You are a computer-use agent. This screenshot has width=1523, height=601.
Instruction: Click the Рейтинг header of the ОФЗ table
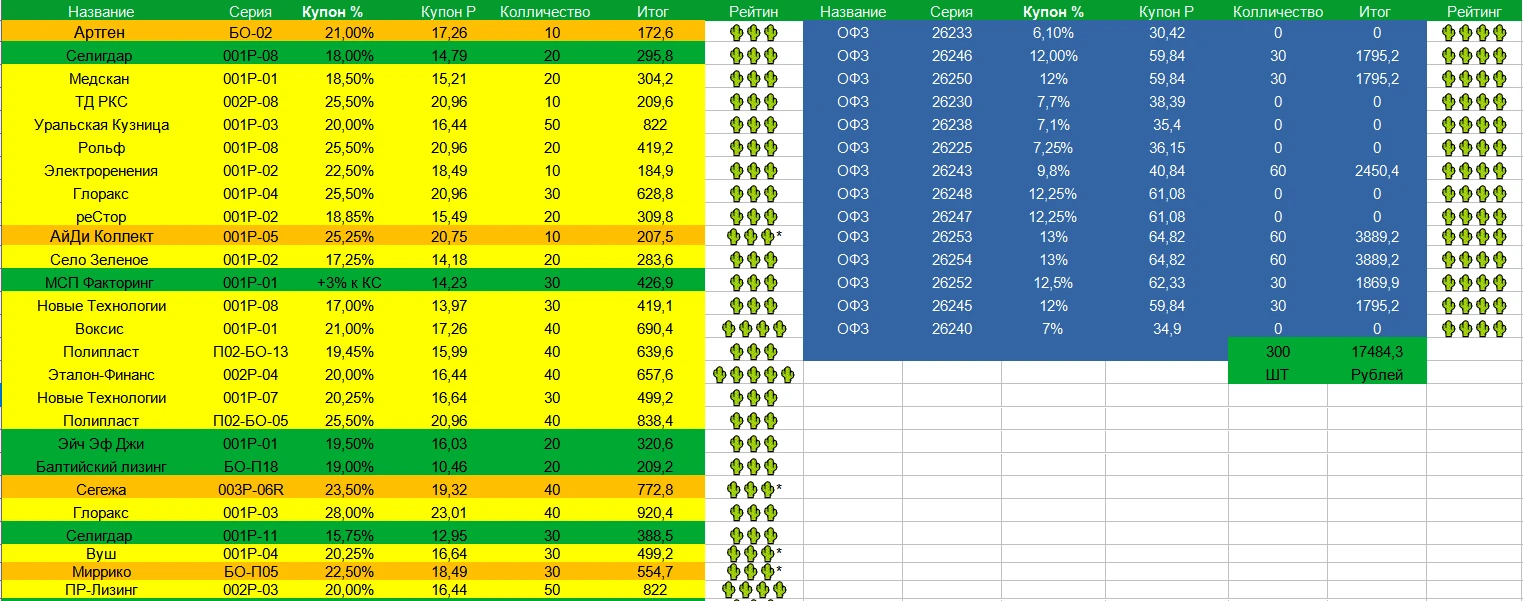[1474, 12]
